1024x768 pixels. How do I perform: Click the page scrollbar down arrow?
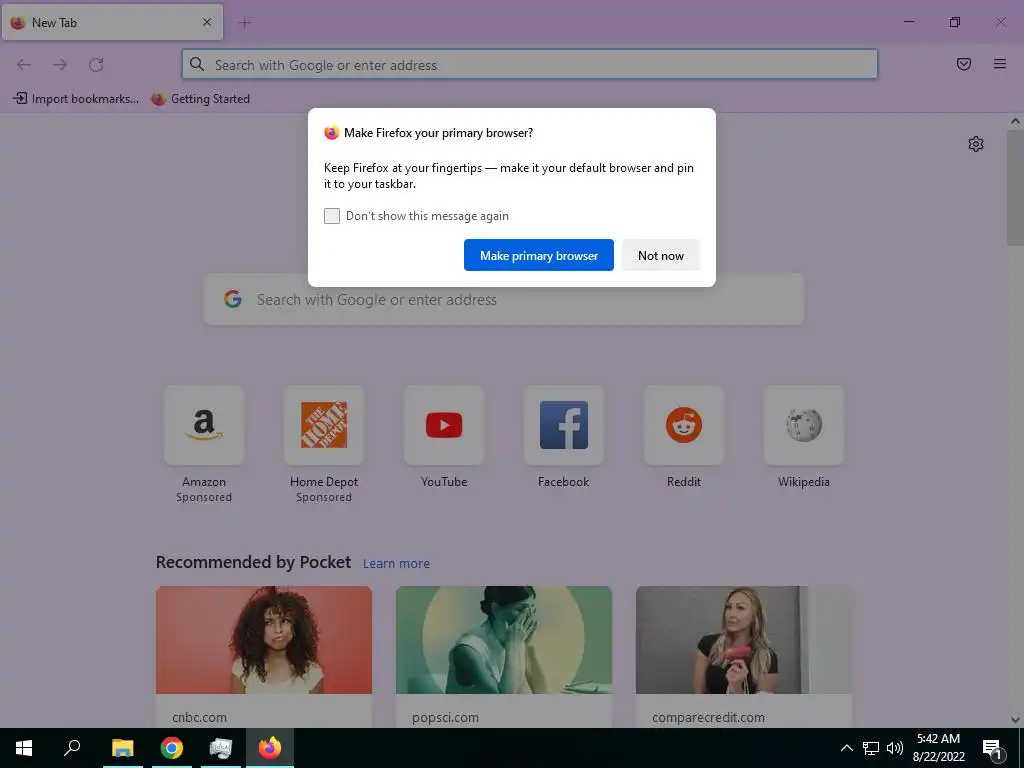1015,720
